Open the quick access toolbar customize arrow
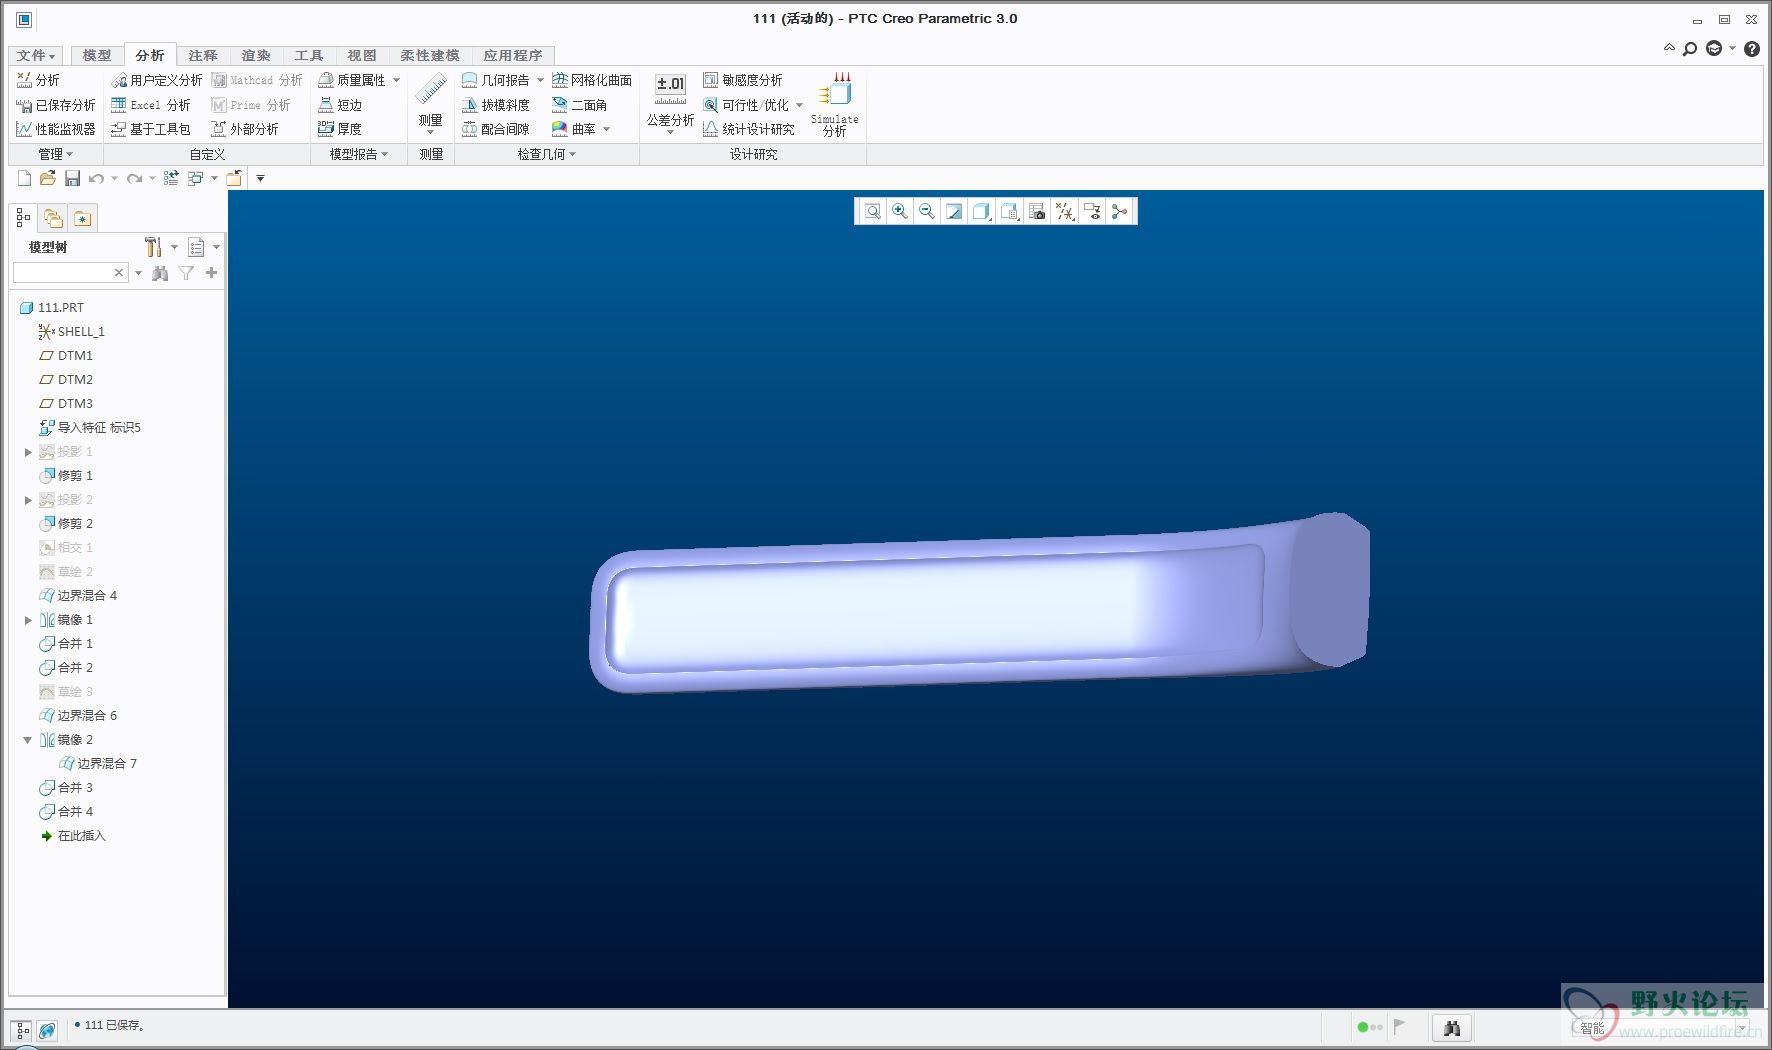1772x1050 pixels. click(x=260, y=178)
